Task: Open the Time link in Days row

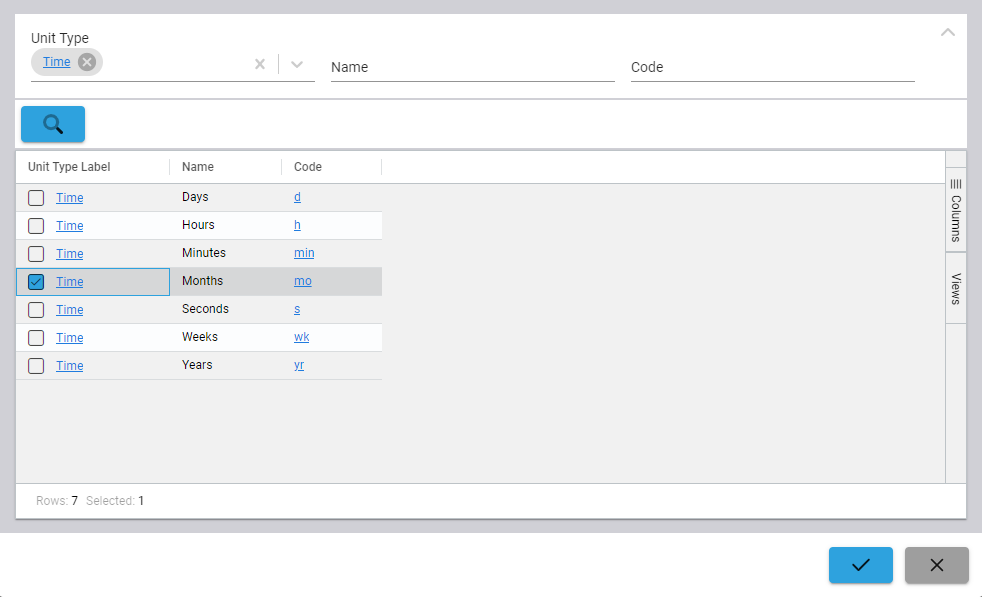Action: (x=70, y=198)
